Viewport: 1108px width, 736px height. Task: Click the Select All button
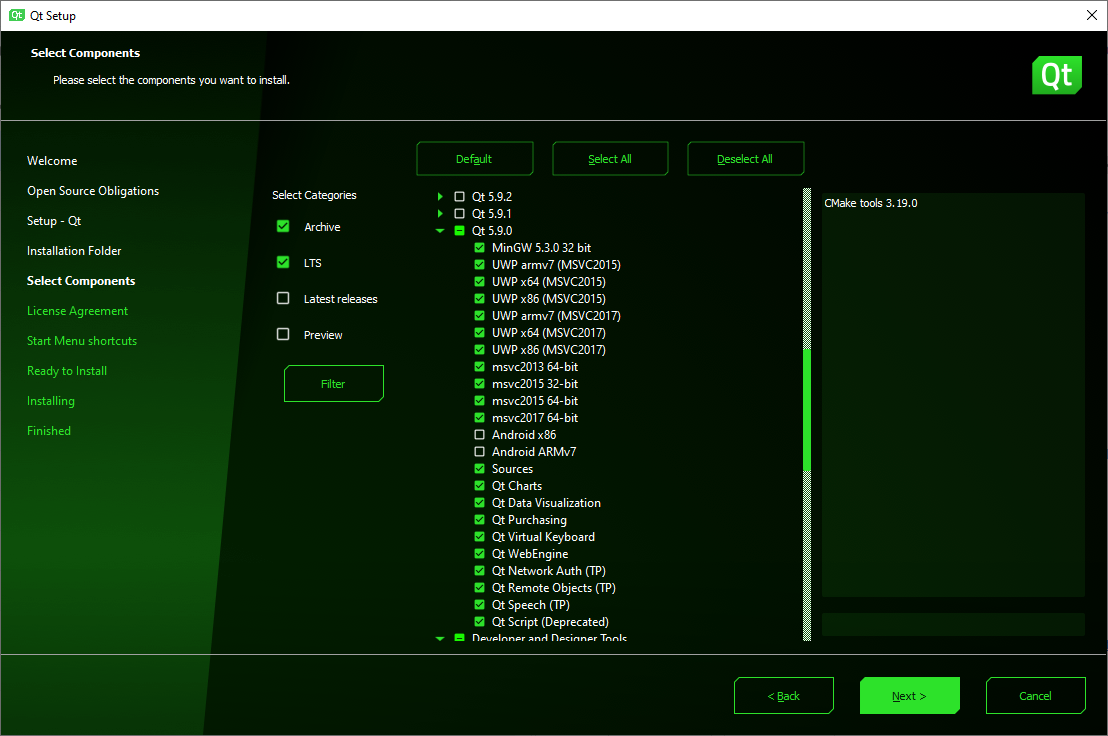[610, 159]
